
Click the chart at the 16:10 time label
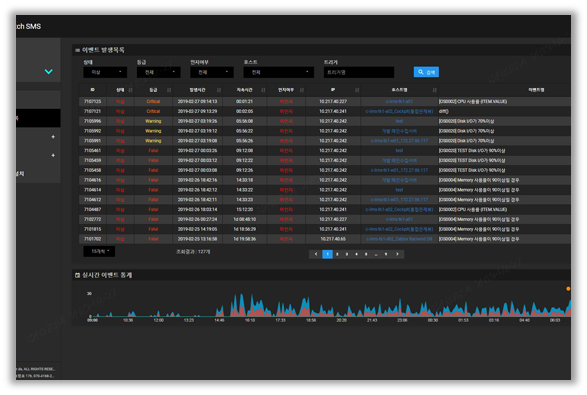click(250, 320)
